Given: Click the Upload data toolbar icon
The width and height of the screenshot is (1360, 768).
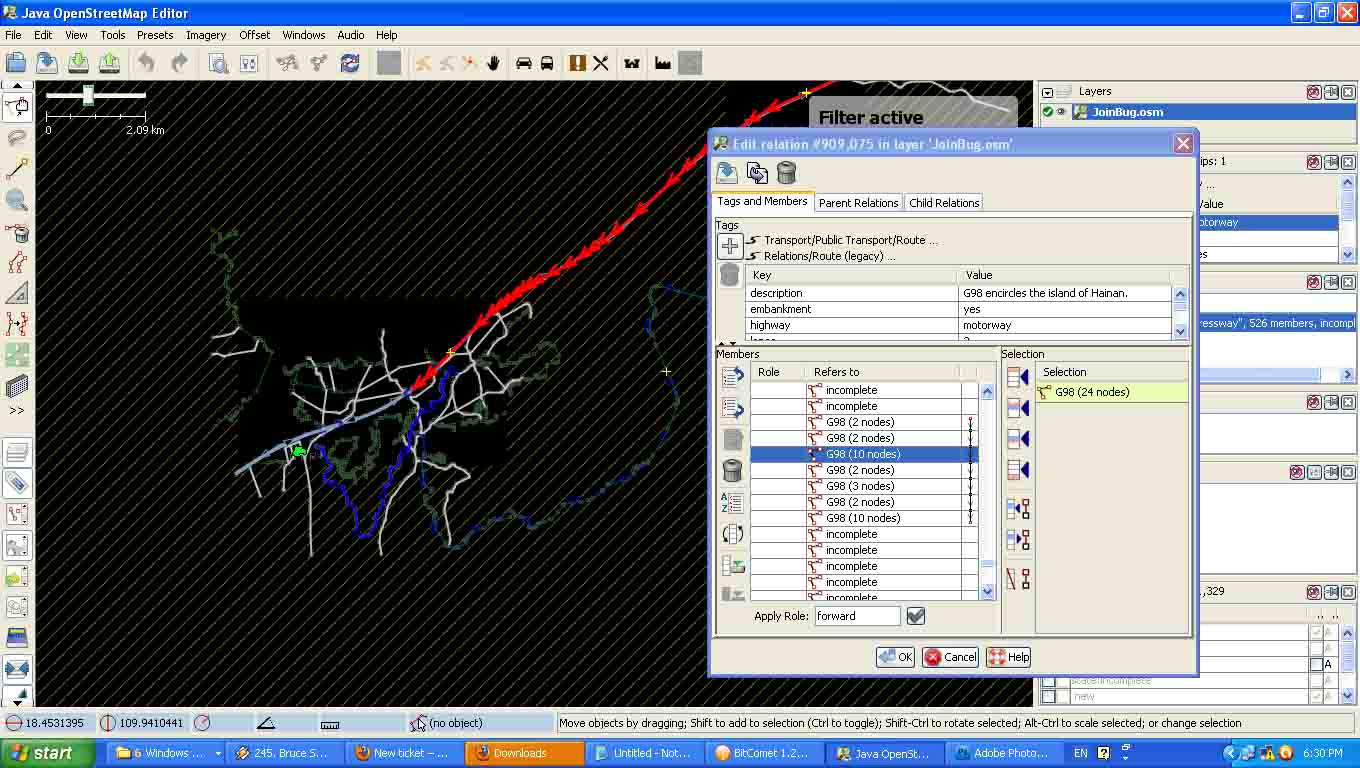Looking at the screenshot, I should pyautogui.click(x=110, y=63).
